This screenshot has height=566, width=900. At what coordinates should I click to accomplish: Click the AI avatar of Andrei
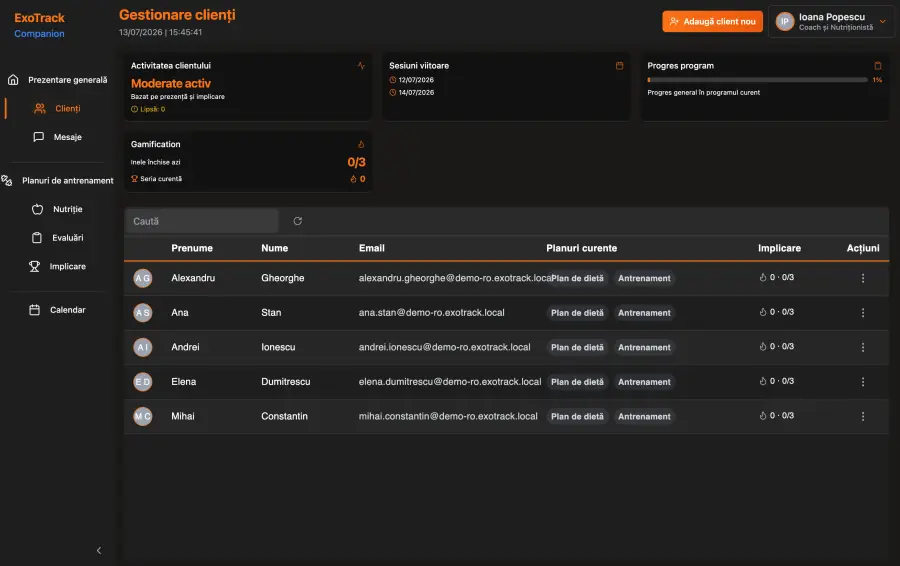[143, 347]
